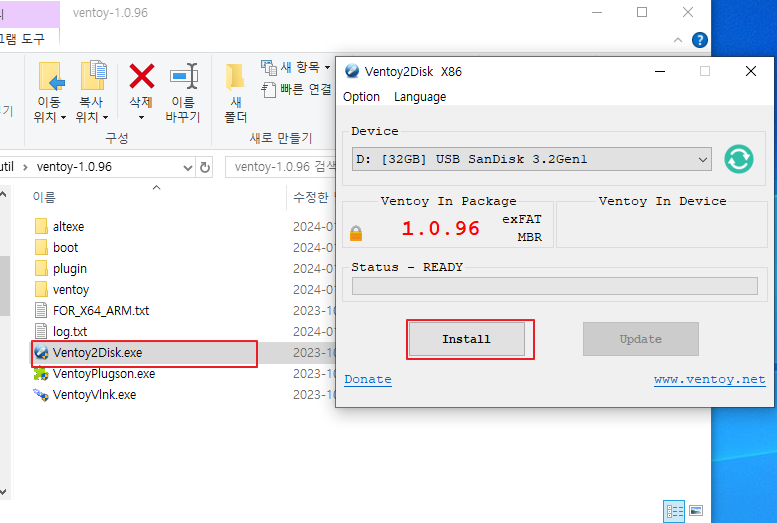This screenshot has width=777, height=523.
Task: Click the VentoyVlnk.exe file icon
Action: pos(41,395)
